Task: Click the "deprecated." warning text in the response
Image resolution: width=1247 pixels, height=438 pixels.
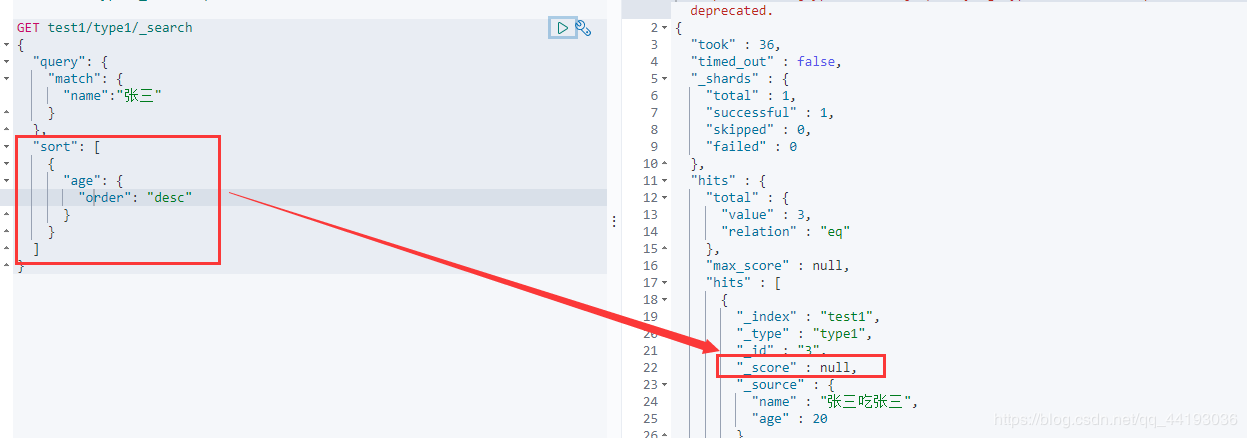Action: point(731,10)
